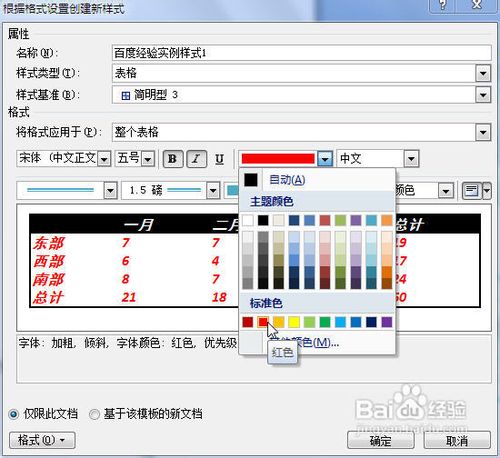Screen dimensions: 500x458
Task: Open the 将格式应用于 dropdown showing 整个表格
Action: (483, 133)
